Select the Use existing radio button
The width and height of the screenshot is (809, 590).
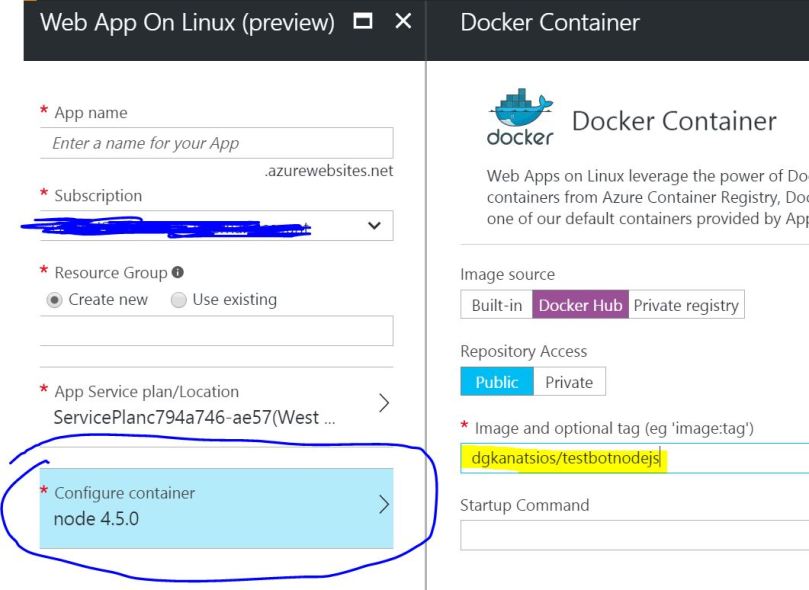[x=178, y=300]
